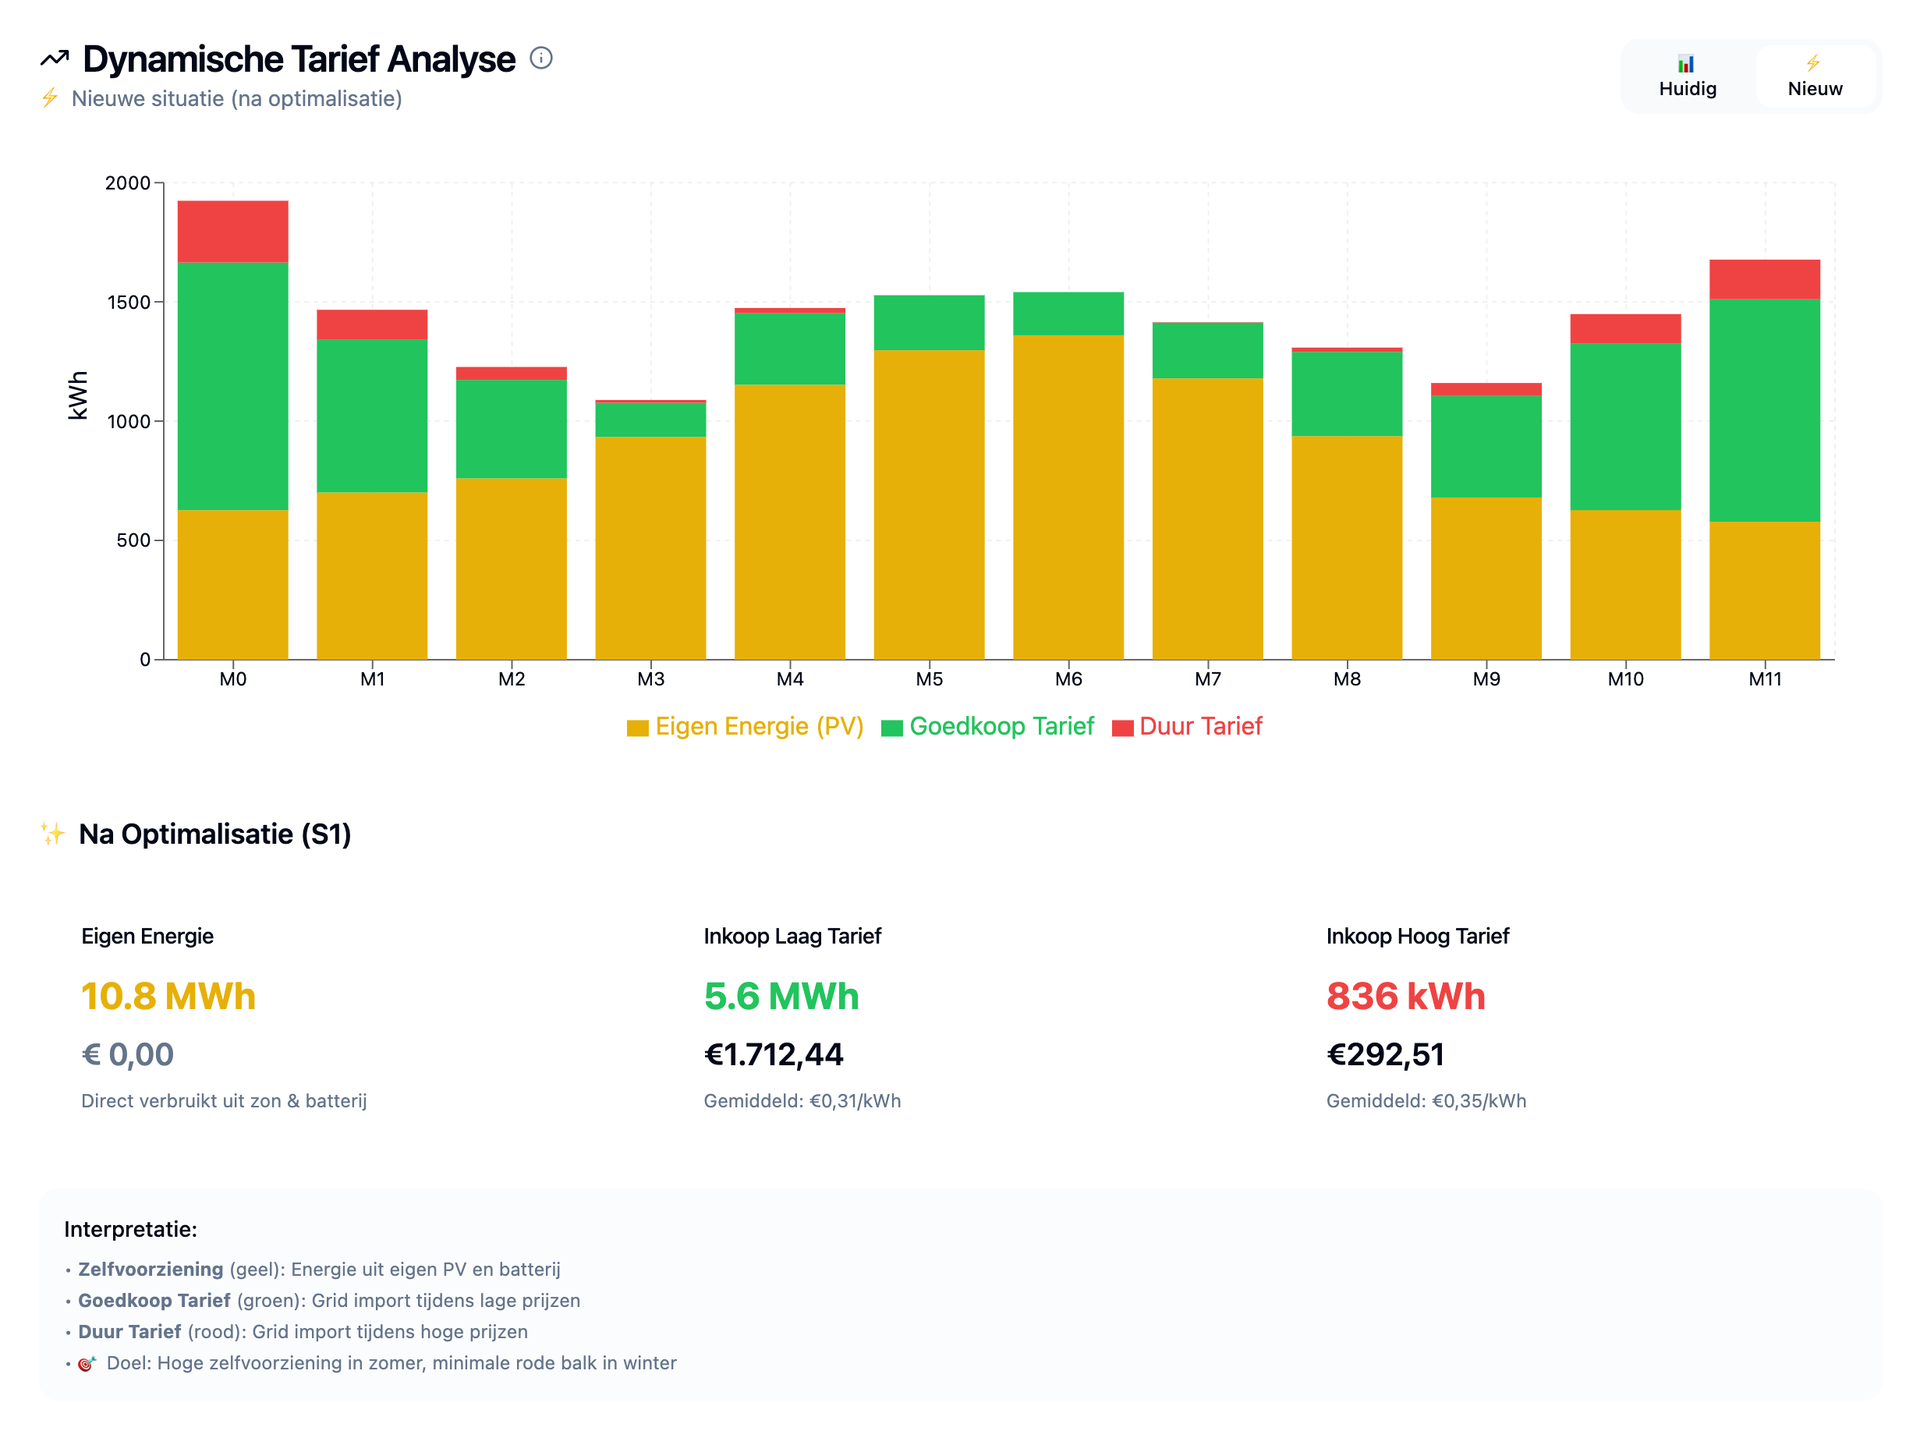Viewport: 1920px width, 1438px height.
Task: Click the 10.8 MWh Eigen Energie value
Action: [x=168, y=996]
